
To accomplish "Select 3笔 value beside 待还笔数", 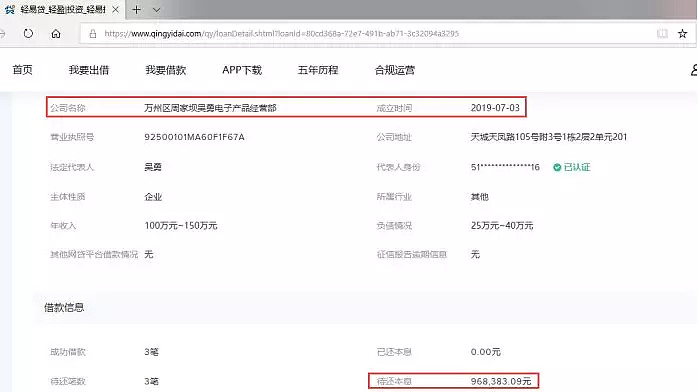I will tap(151, 381).
